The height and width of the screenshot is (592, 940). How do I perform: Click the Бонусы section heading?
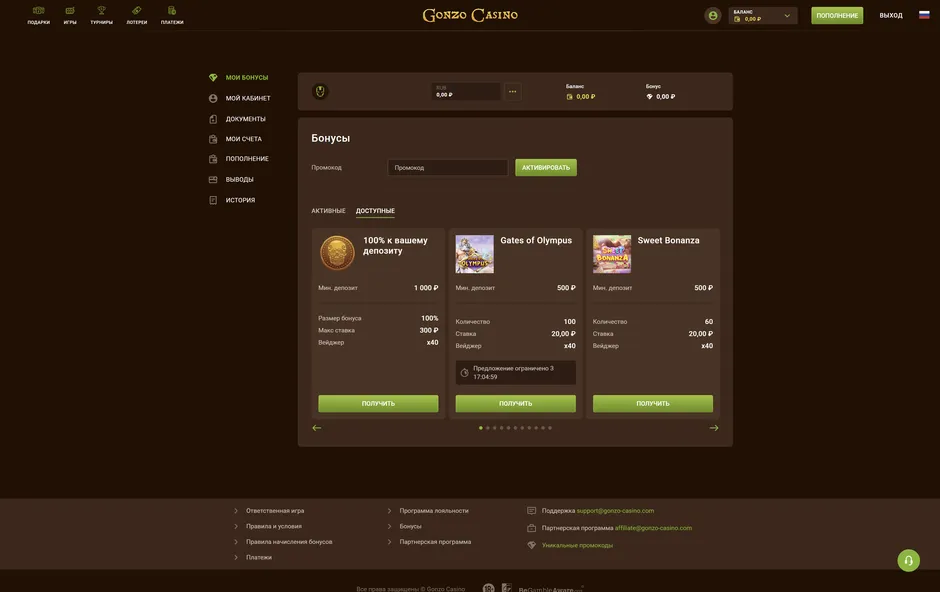pos(330,138)
